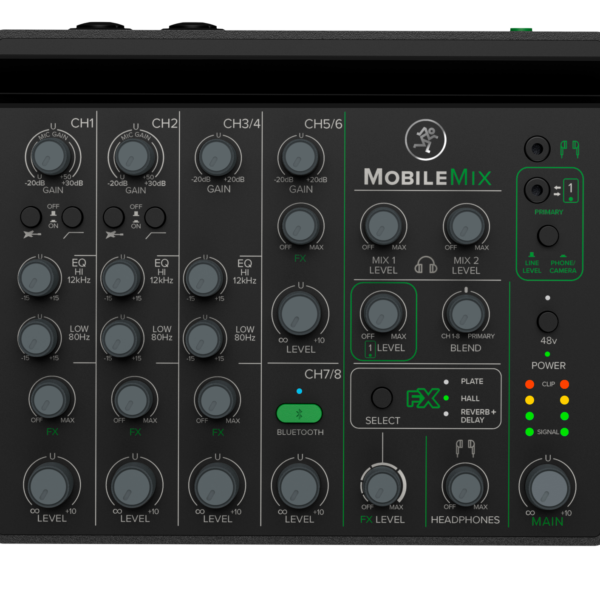
Task: Click the MIX 1 LEVEL knob
Action: pos(383,226)
